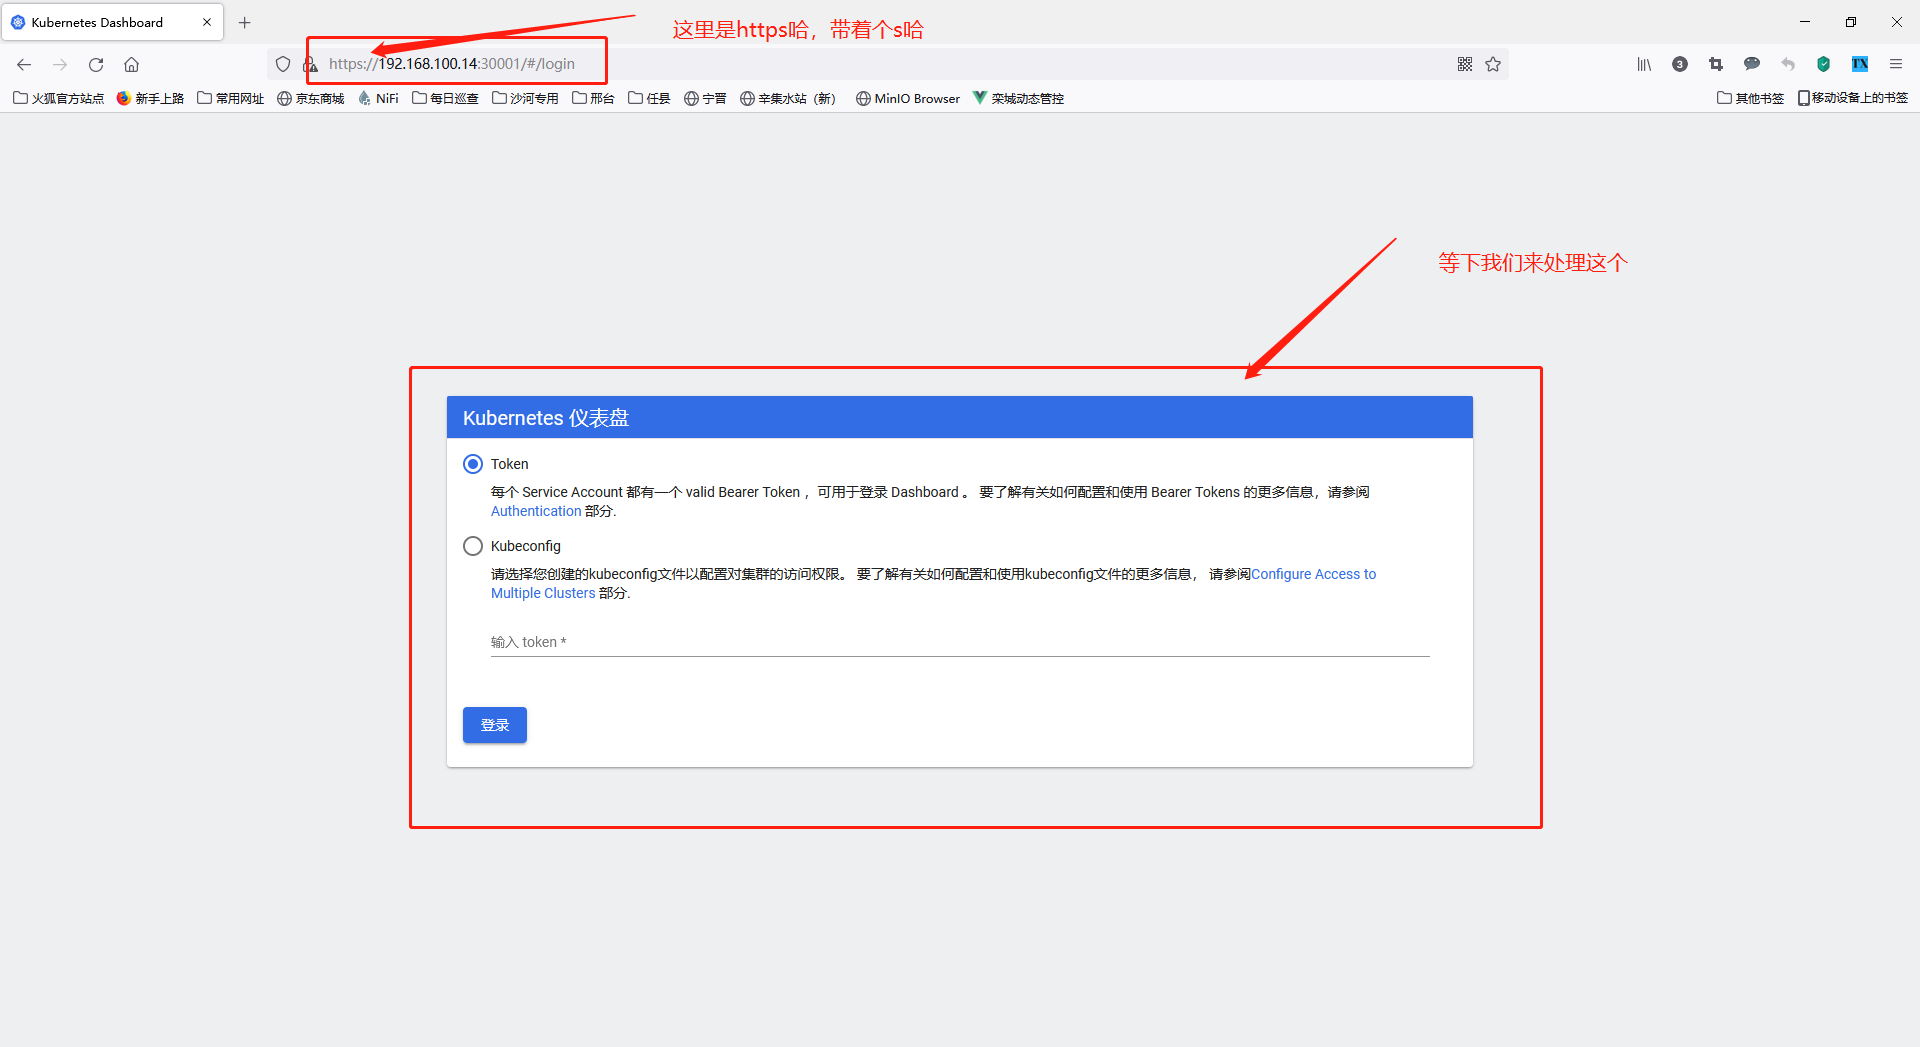The width and height of the screenshot is (1920, 1047).
Task: Open the chat bubble extension icon
Action: (x=1752, y=64)
